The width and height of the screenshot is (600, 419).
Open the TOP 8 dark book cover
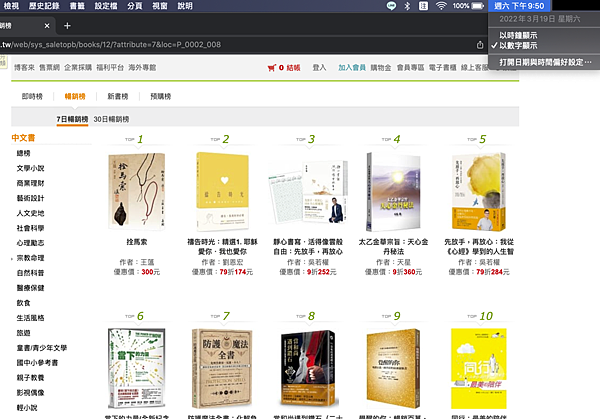pyautogui.click(x=308, y=368)
